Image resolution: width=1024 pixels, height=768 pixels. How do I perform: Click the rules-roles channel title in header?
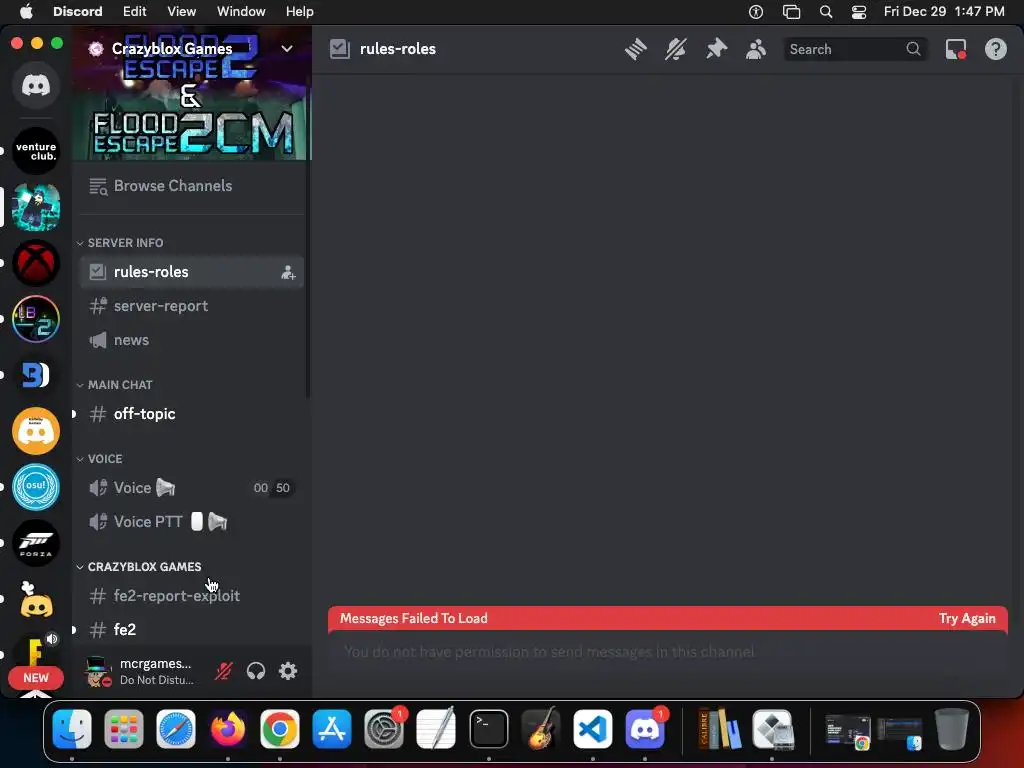(x=398, y=49)
